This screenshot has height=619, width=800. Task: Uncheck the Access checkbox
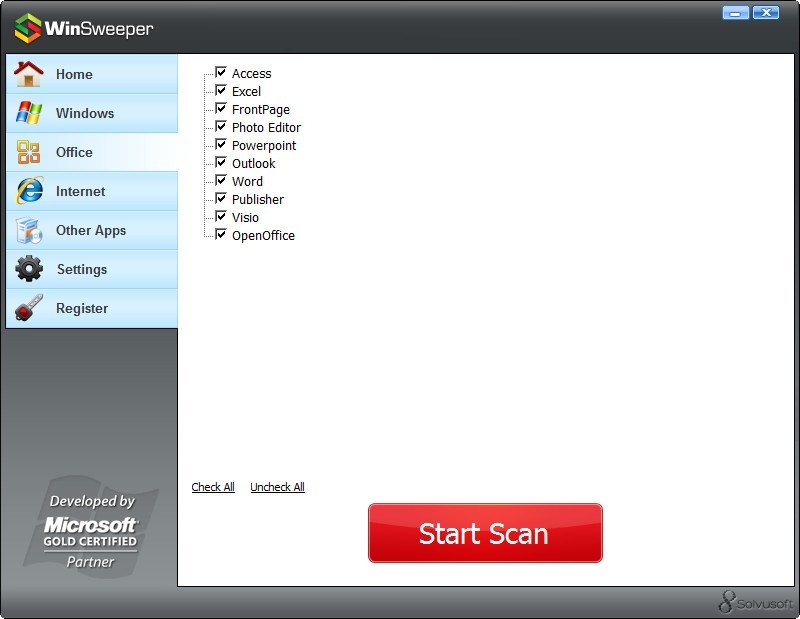(x=221, y=72)
